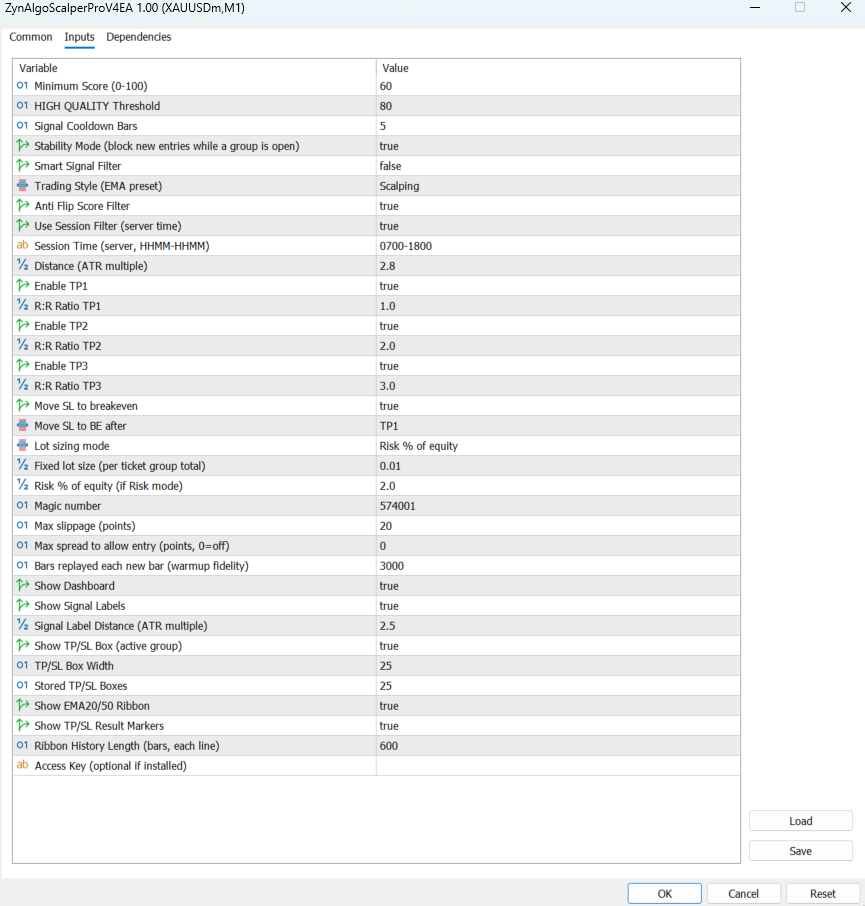Click the icon next to HIGH QUALITY Threshold
The width and height of the screenshot is (865, 906).
pyautogui.click(x=23, y=106)
